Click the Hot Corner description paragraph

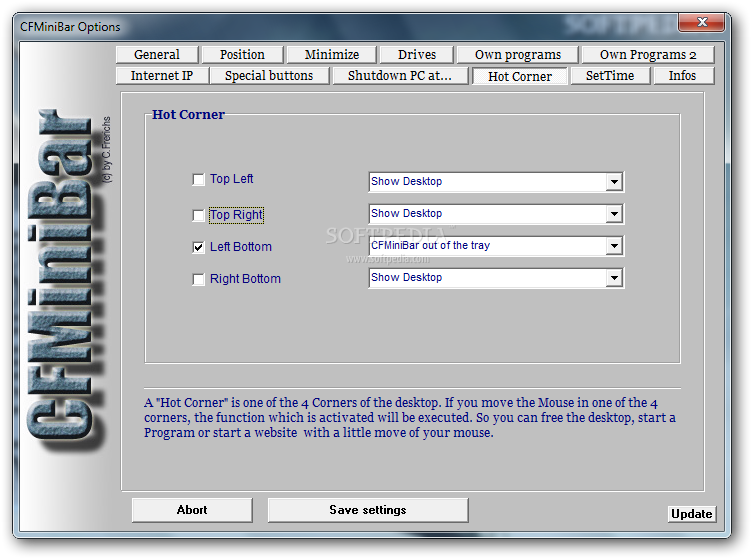410,418
